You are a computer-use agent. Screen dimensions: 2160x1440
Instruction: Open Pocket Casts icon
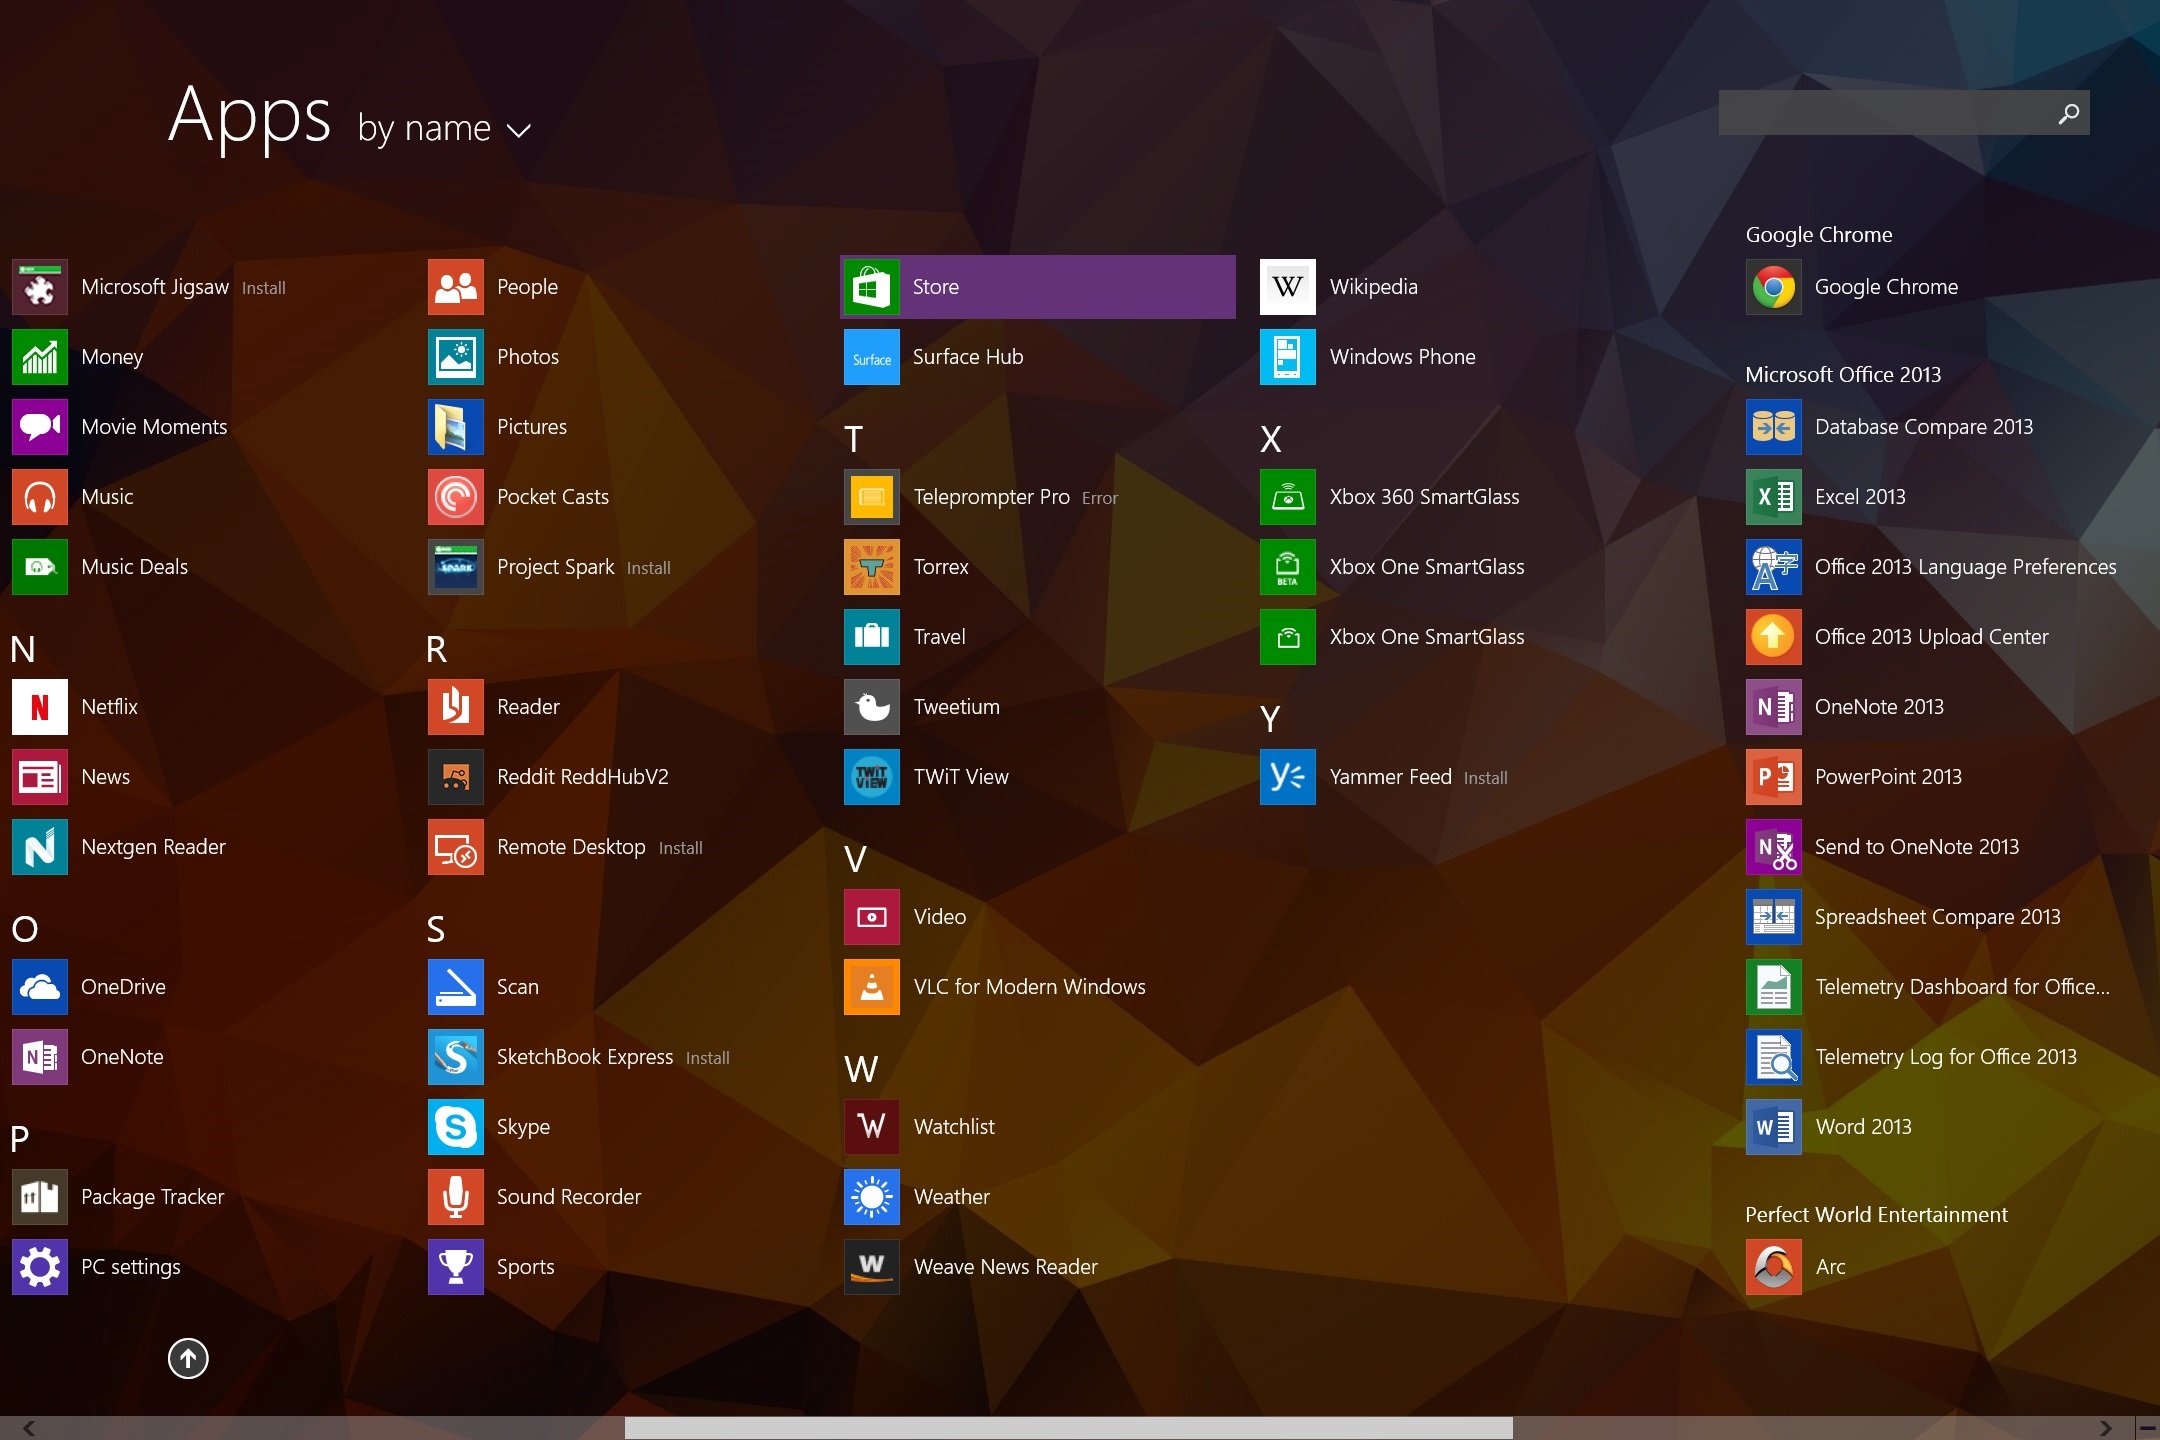click(456, 497)
